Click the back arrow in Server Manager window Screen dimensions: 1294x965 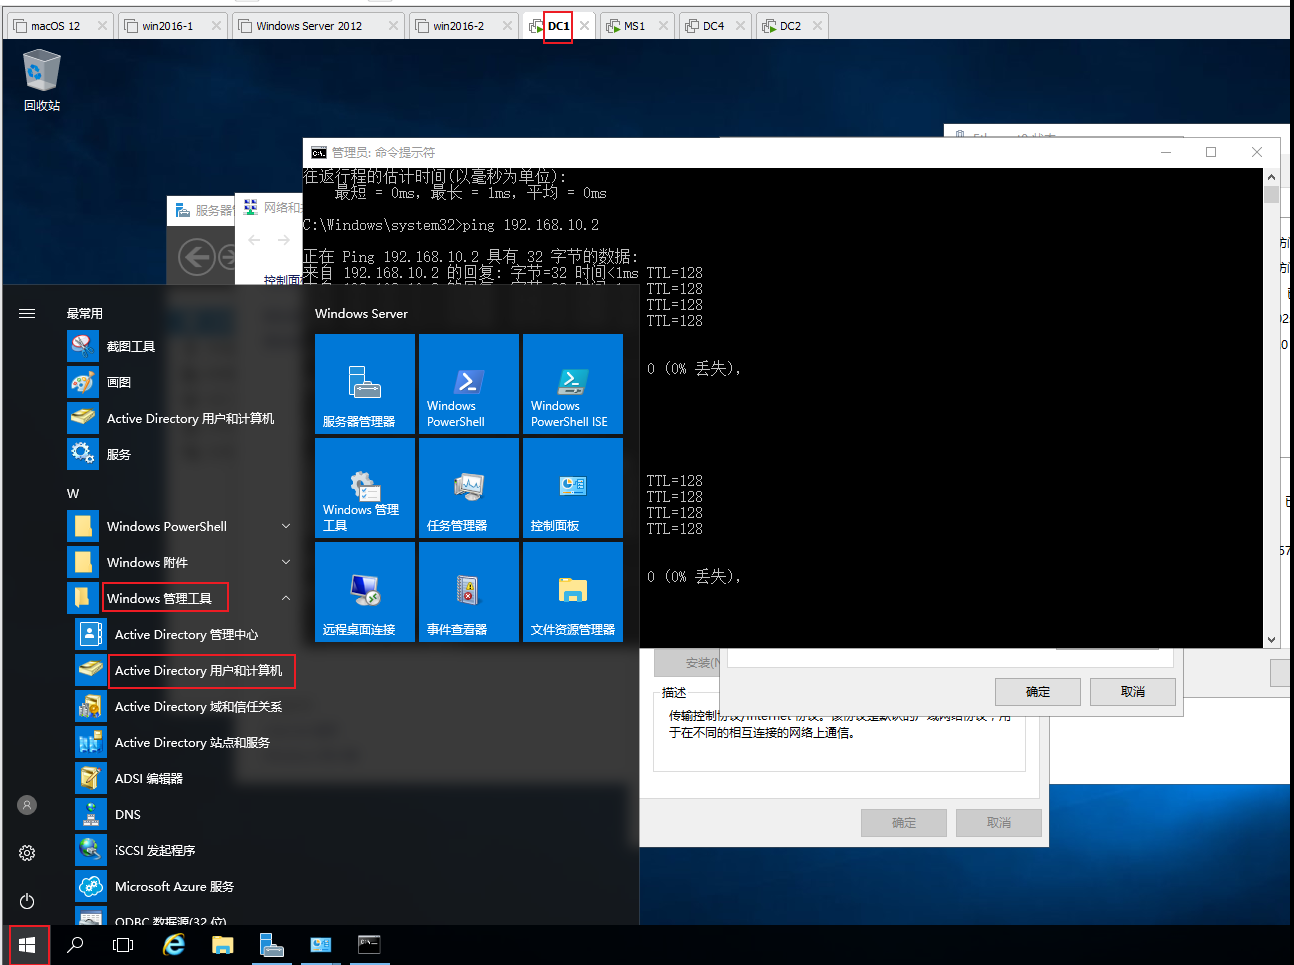(197, 258)
